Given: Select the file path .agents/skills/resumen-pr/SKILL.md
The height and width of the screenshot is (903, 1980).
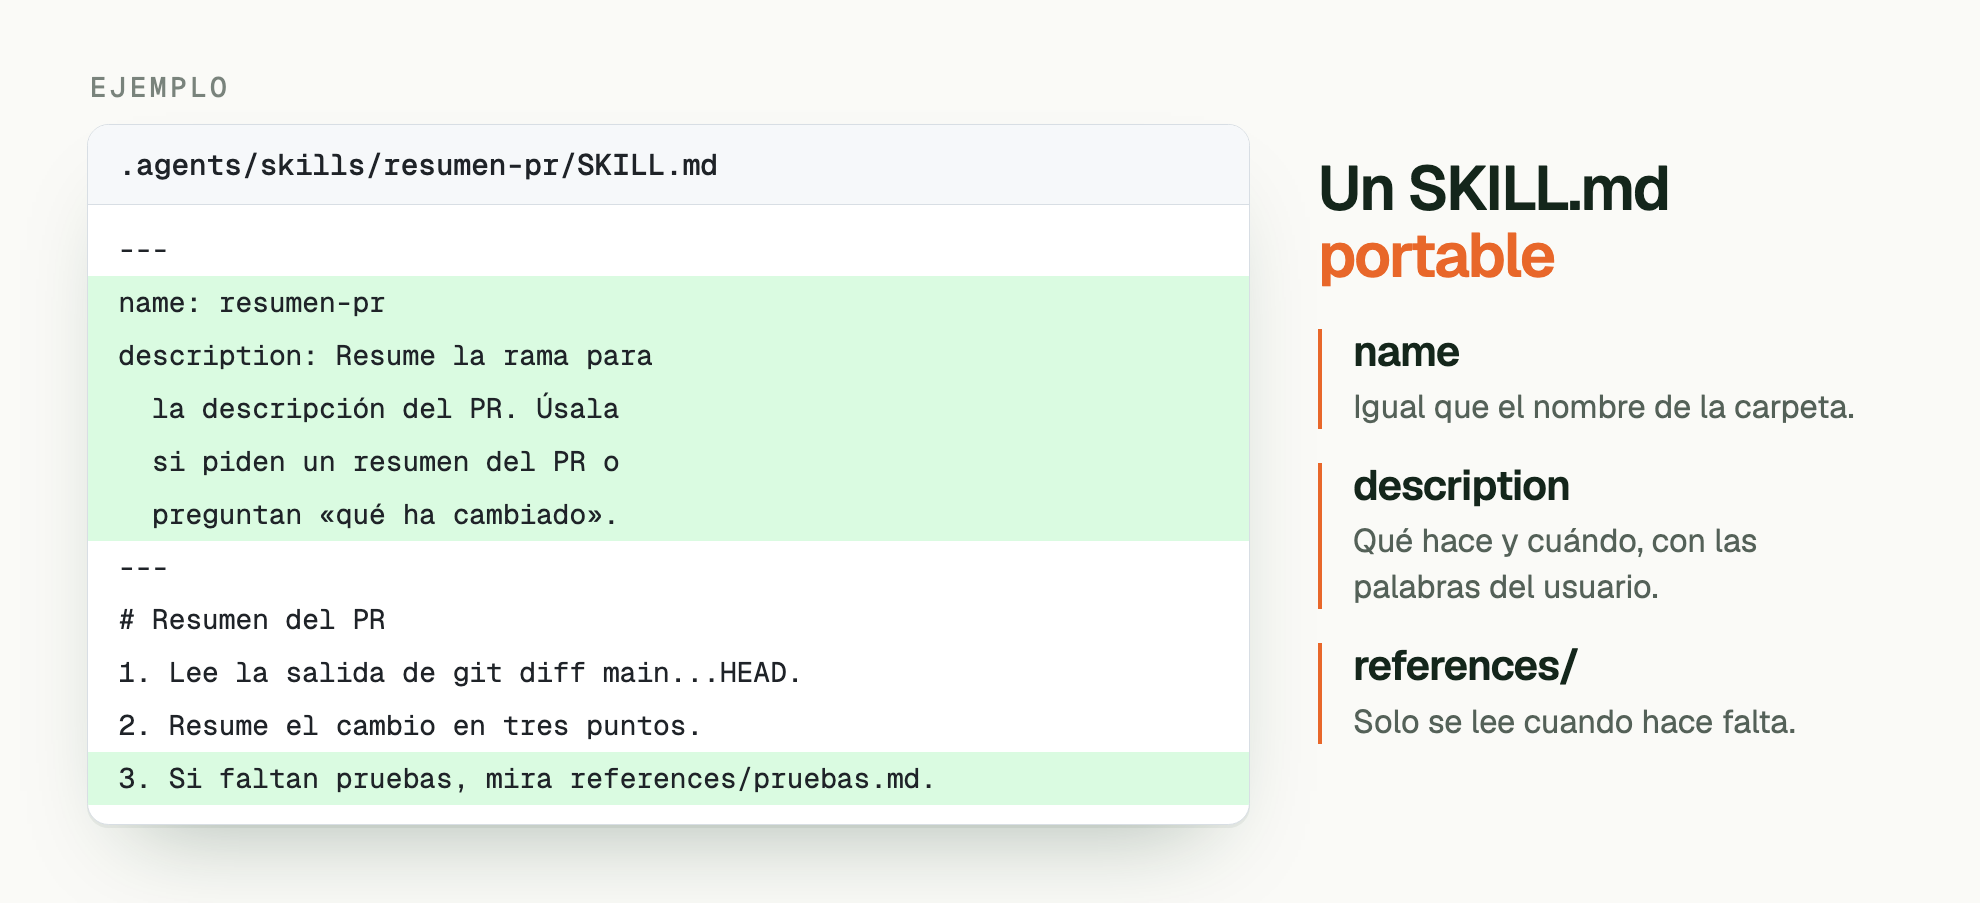Looking at the screenshot, I should [418, 165].
